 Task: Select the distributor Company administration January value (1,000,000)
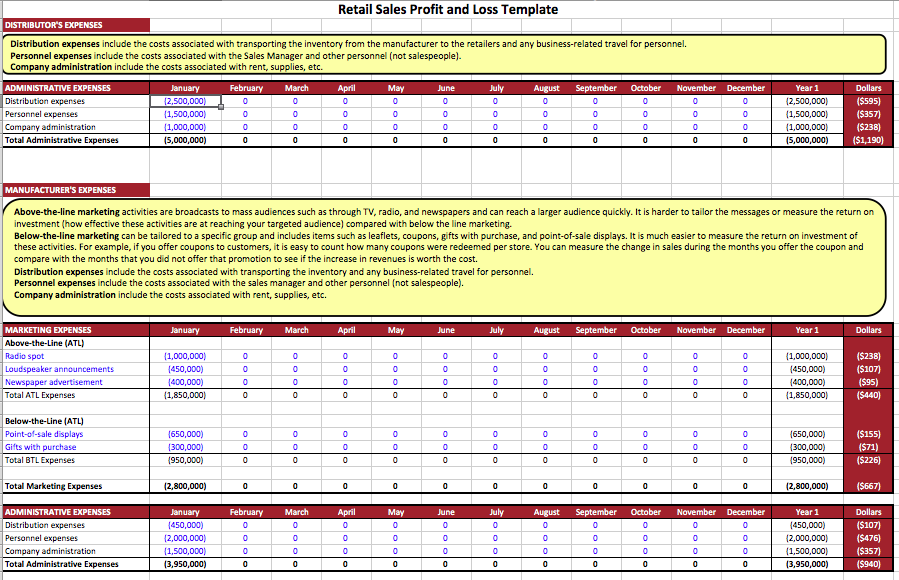coord(185,127)
